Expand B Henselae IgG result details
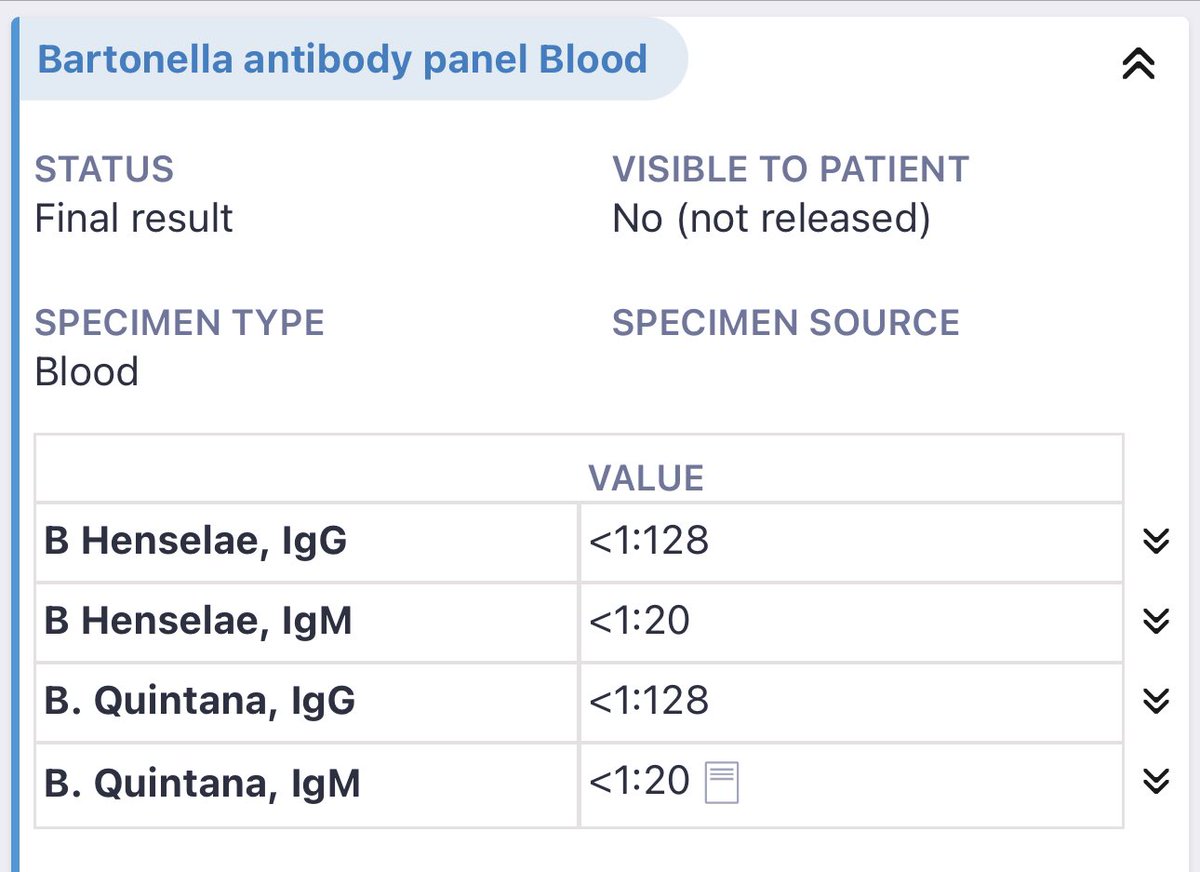 1155,541
